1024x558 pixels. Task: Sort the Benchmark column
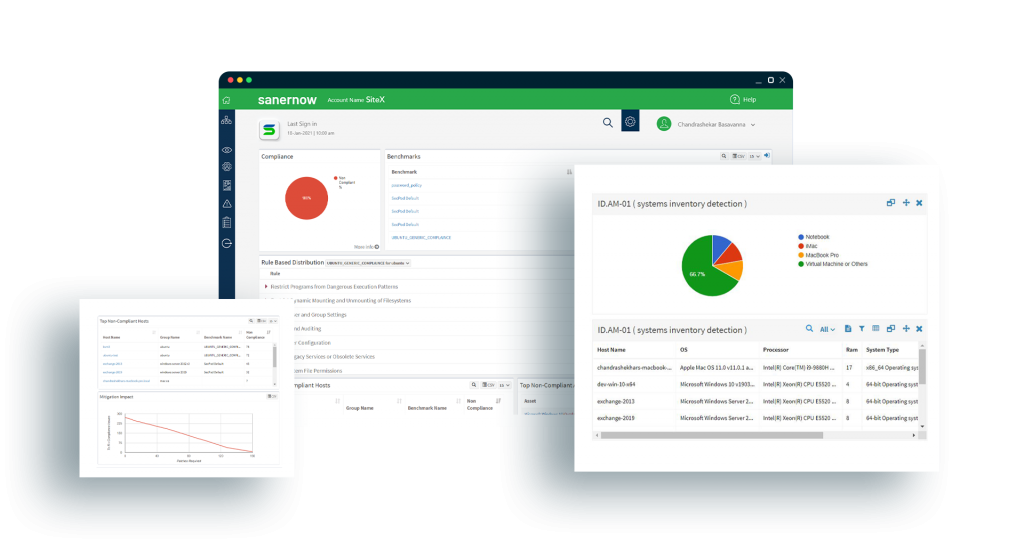click(569, 172)
